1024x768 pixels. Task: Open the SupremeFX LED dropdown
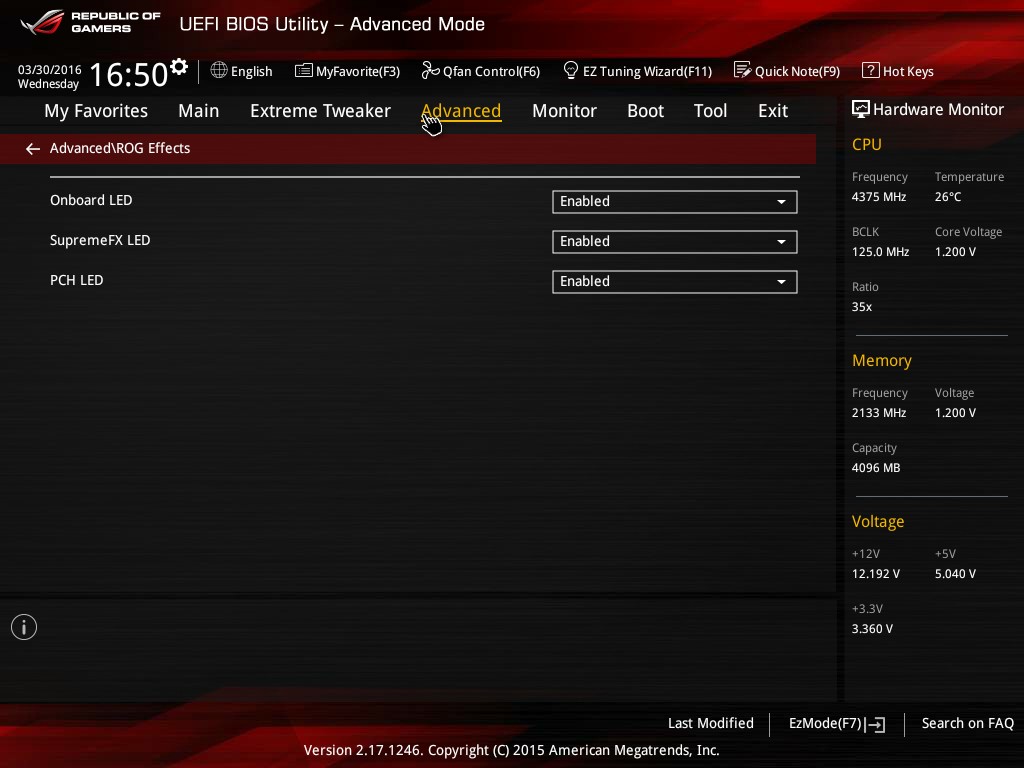pos(675,242)
